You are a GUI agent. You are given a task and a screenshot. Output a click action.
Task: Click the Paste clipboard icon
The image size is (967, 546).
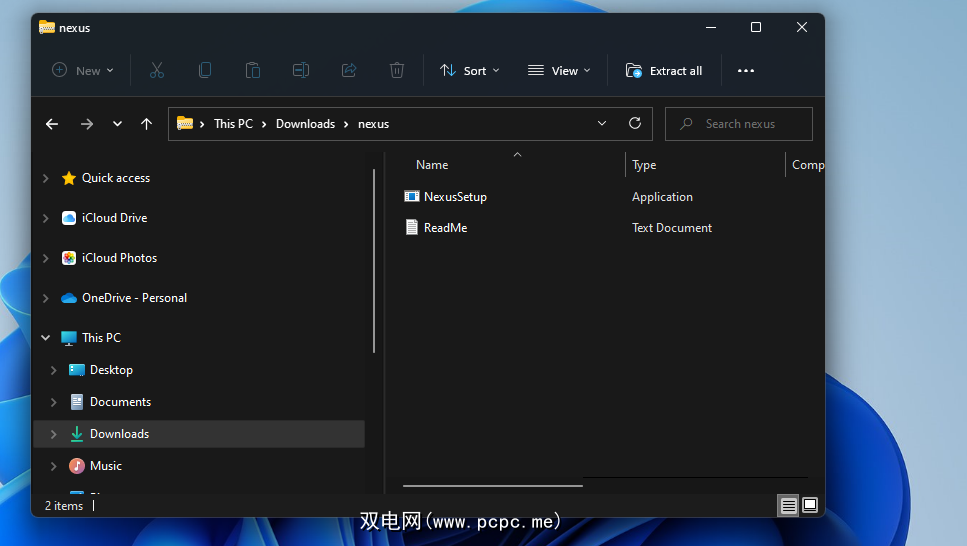tap(253, 70)
